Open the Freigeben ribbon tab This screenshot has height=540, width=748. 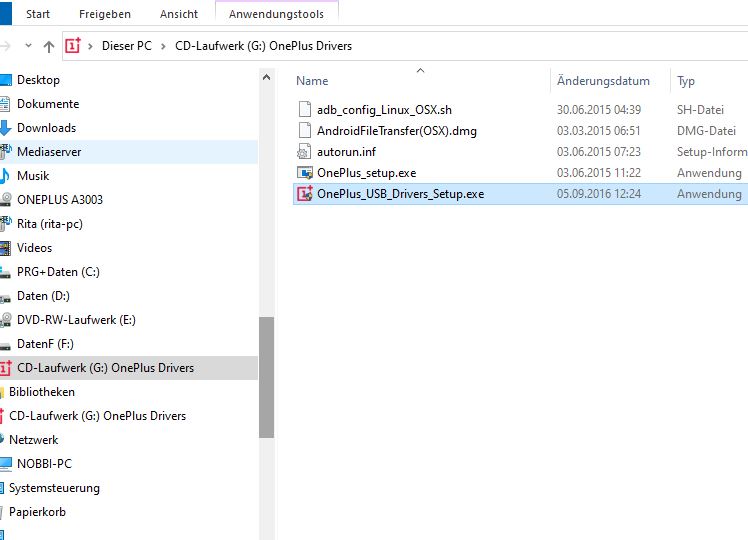click(x=104, y=14)
